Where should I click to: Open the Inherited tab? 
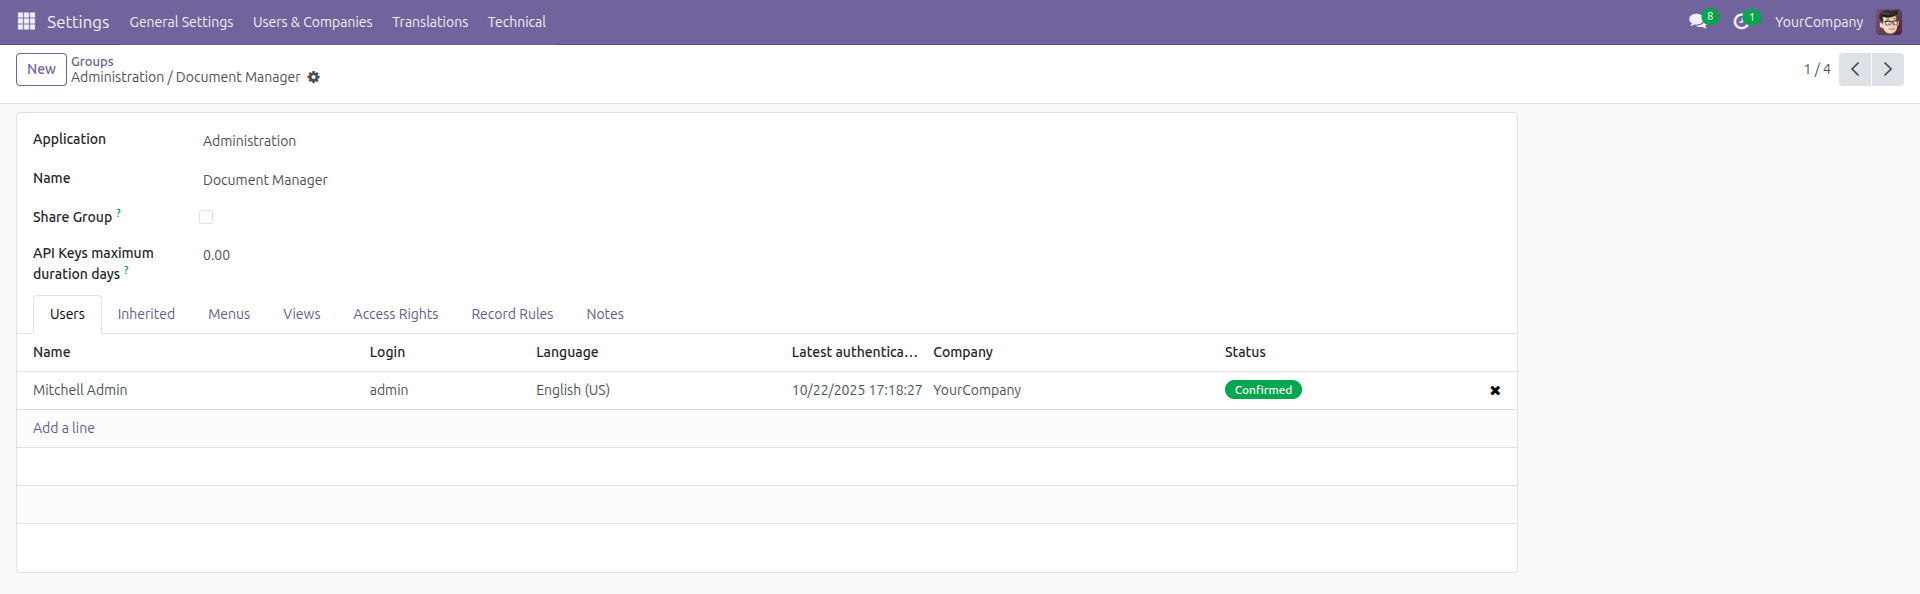pyautogui.click(x=146, y=314)
